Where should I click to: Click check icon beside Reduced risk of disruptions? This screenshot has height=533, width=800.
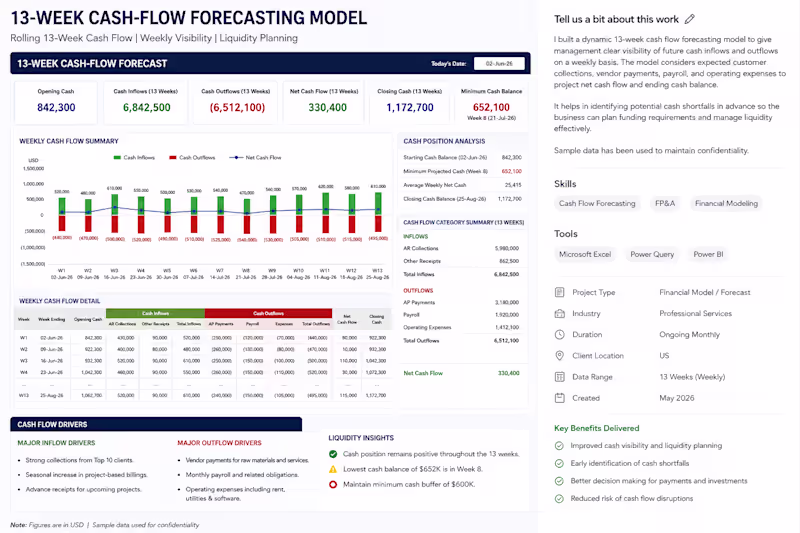click(559, 499)
